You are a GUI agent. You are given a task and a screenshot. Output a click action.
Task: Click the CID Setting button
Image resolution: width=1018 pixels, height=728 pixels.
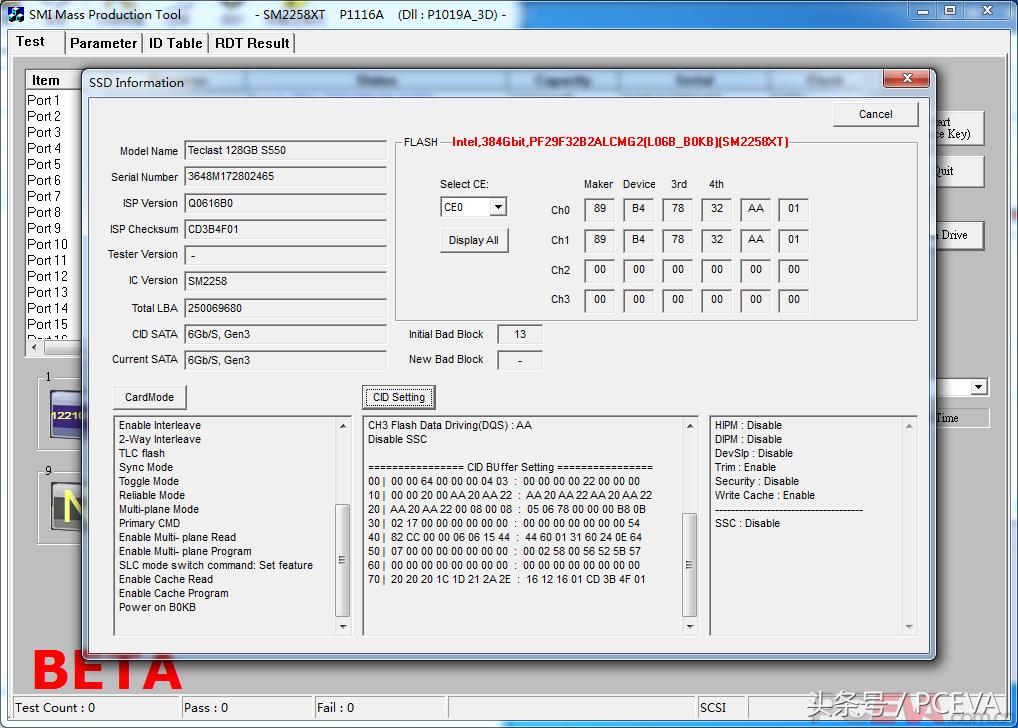pos(398,397)
